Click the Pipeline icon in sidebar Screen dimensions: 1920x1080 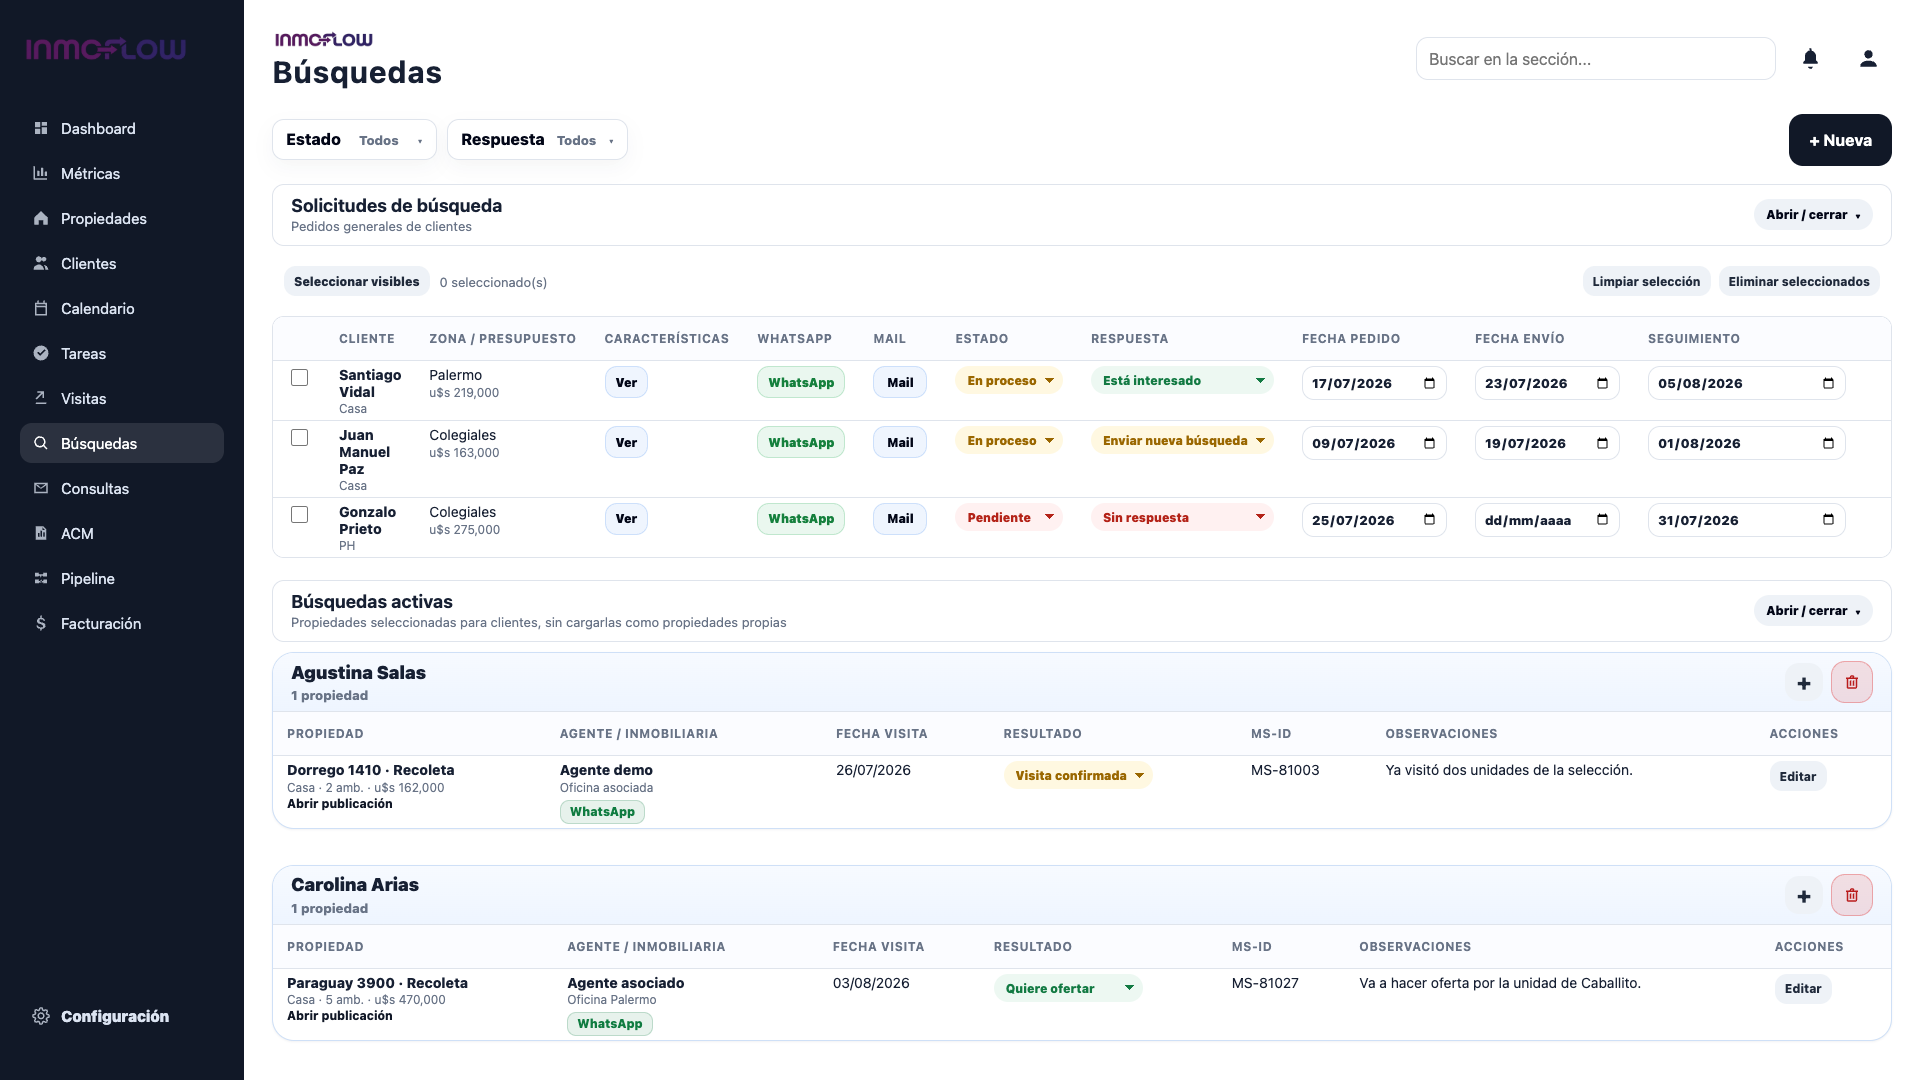[x=41, y=578]
